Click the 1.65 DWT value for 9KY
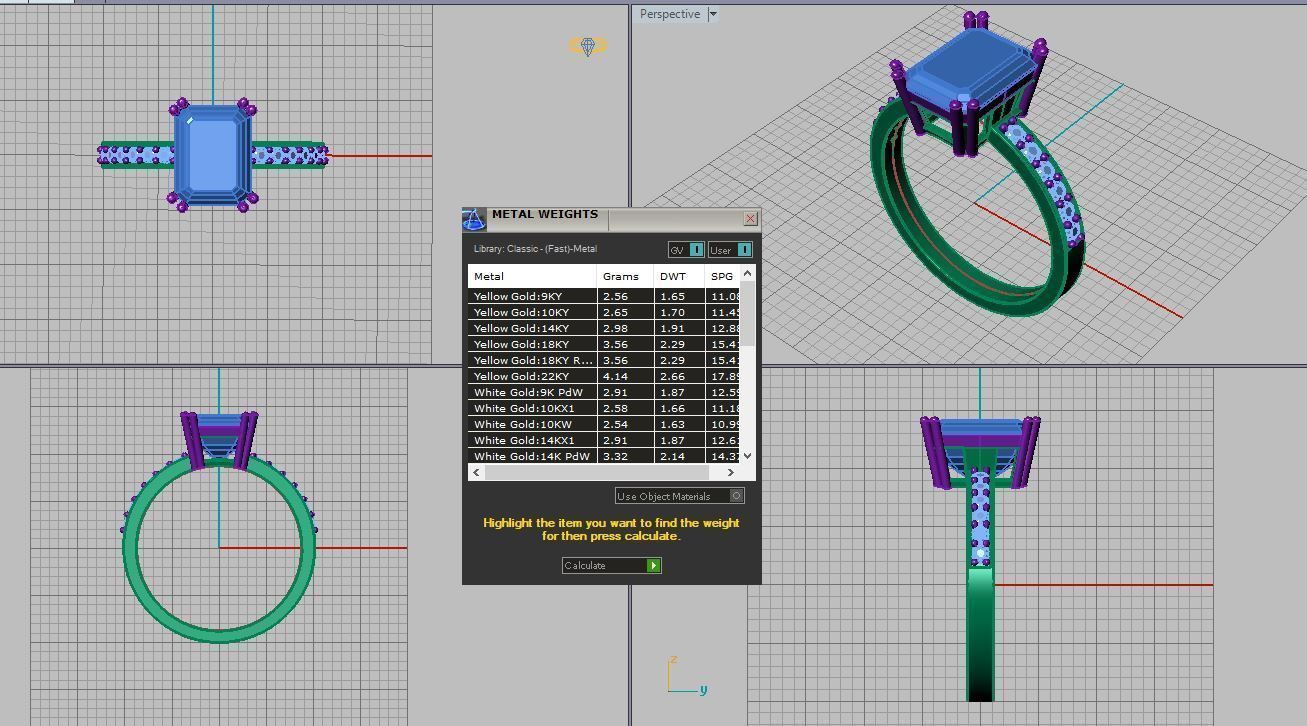This screenshot has height=726, width=1307. [x=680, y=296]
